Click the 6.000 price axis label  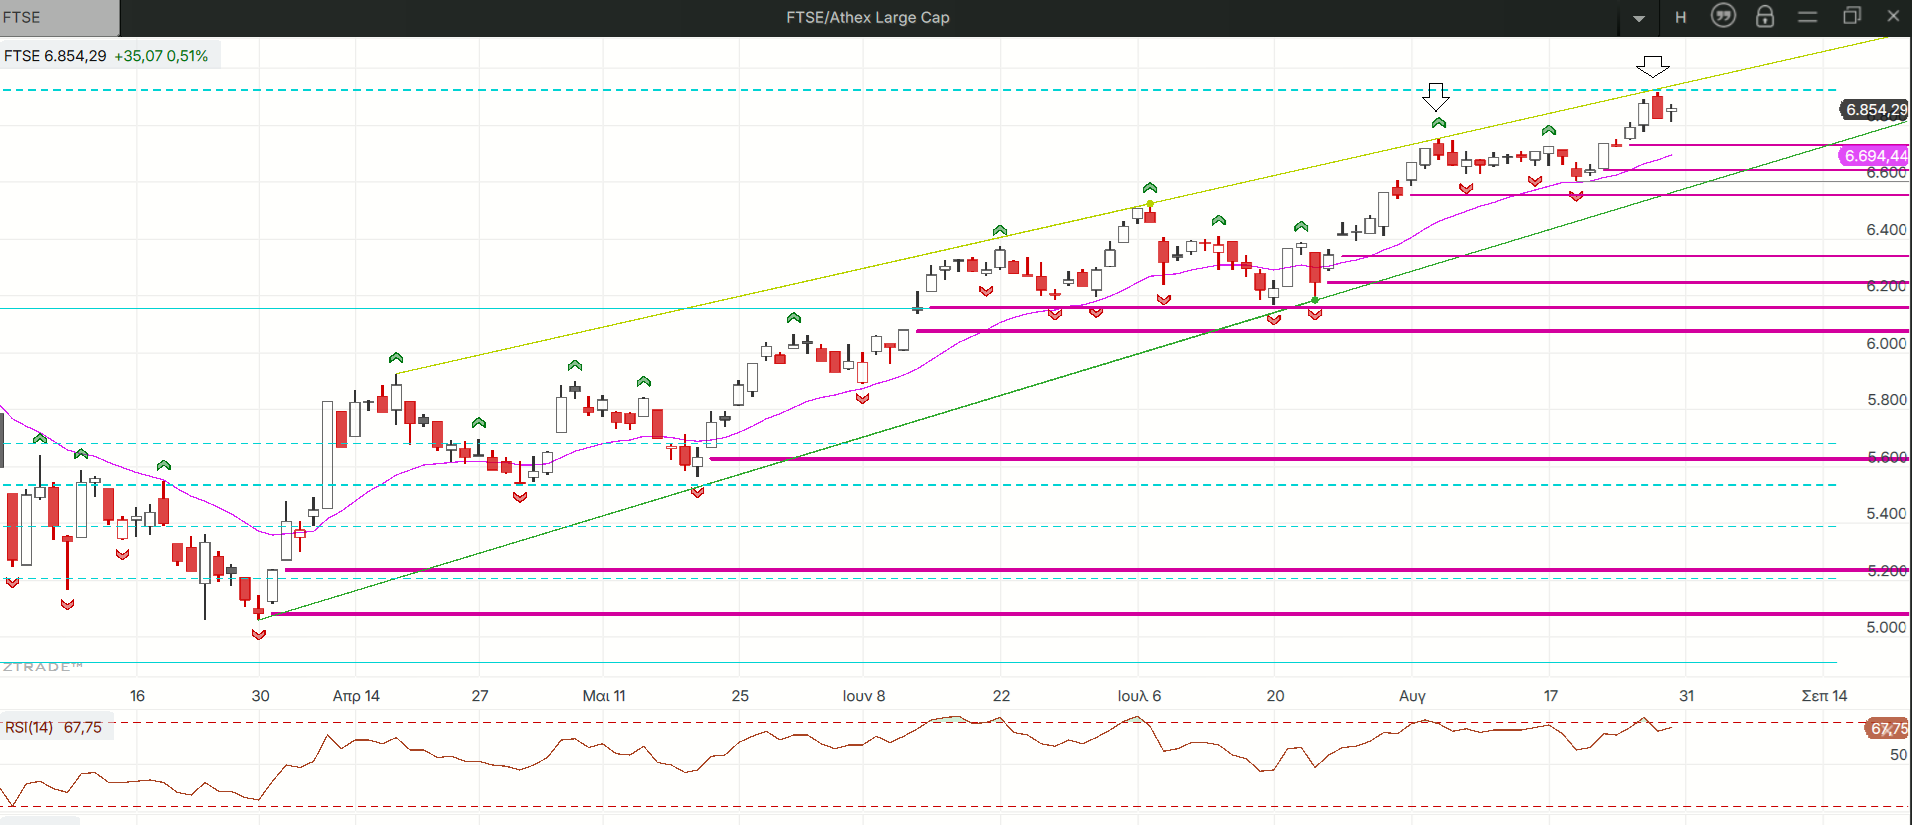click(x=1886, y=344)
